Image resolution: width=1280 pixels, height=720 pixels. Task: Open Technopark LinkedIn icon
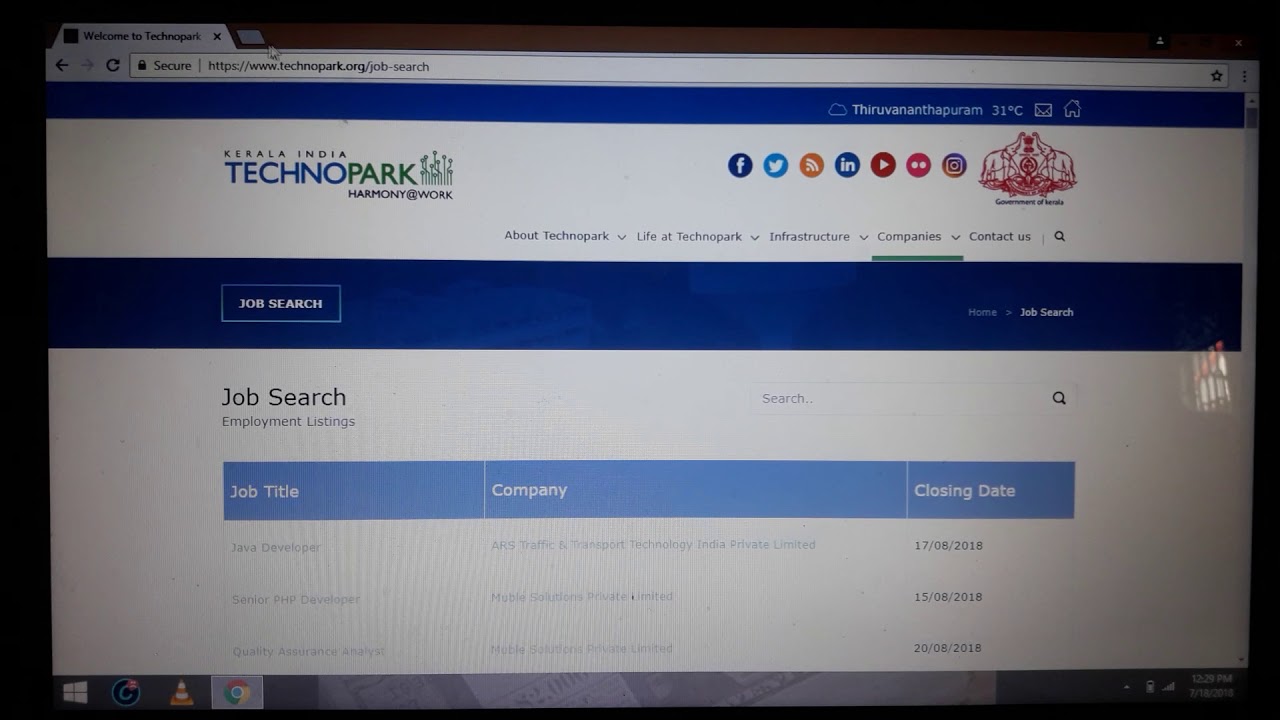point(847,166)
